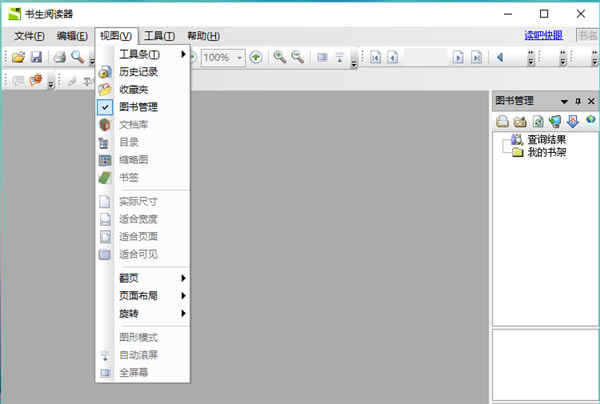The image size is (600, 404).
Task: Open the 工具(T) menu
Action: tap(160, 36)
